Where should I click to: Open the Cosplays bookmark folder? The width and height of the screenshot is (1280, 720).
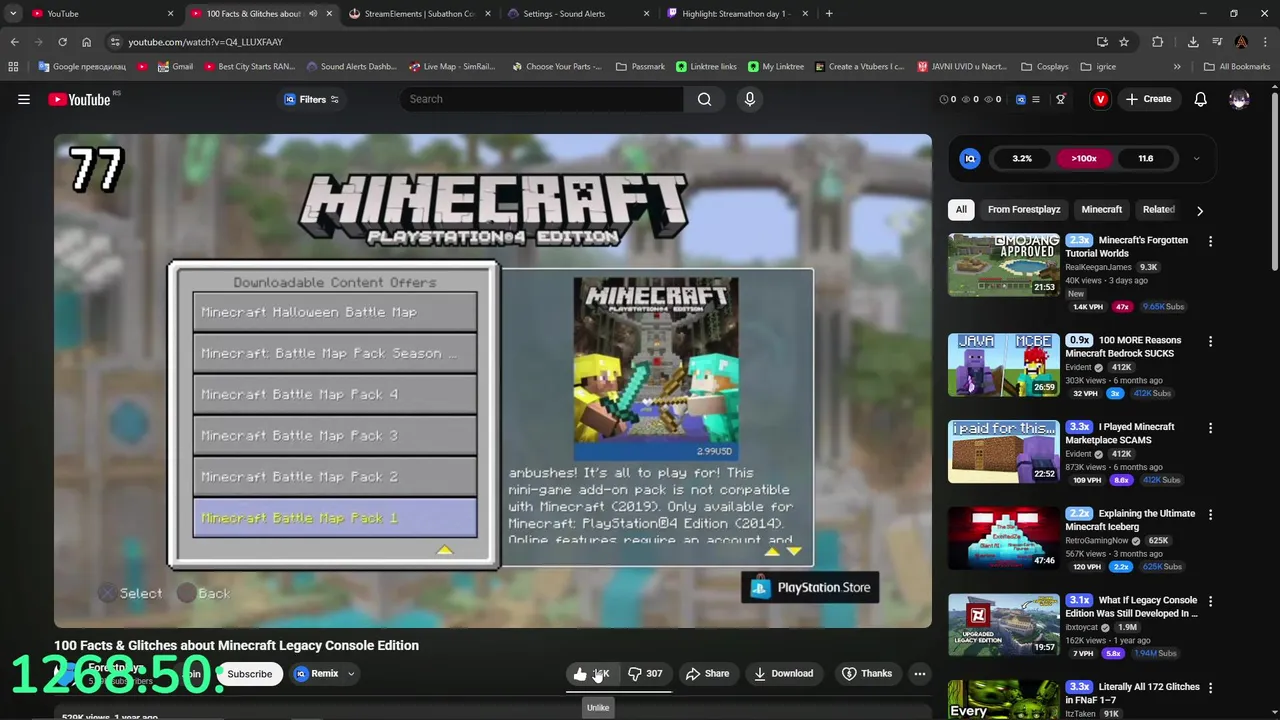[x=1044, y=66]
